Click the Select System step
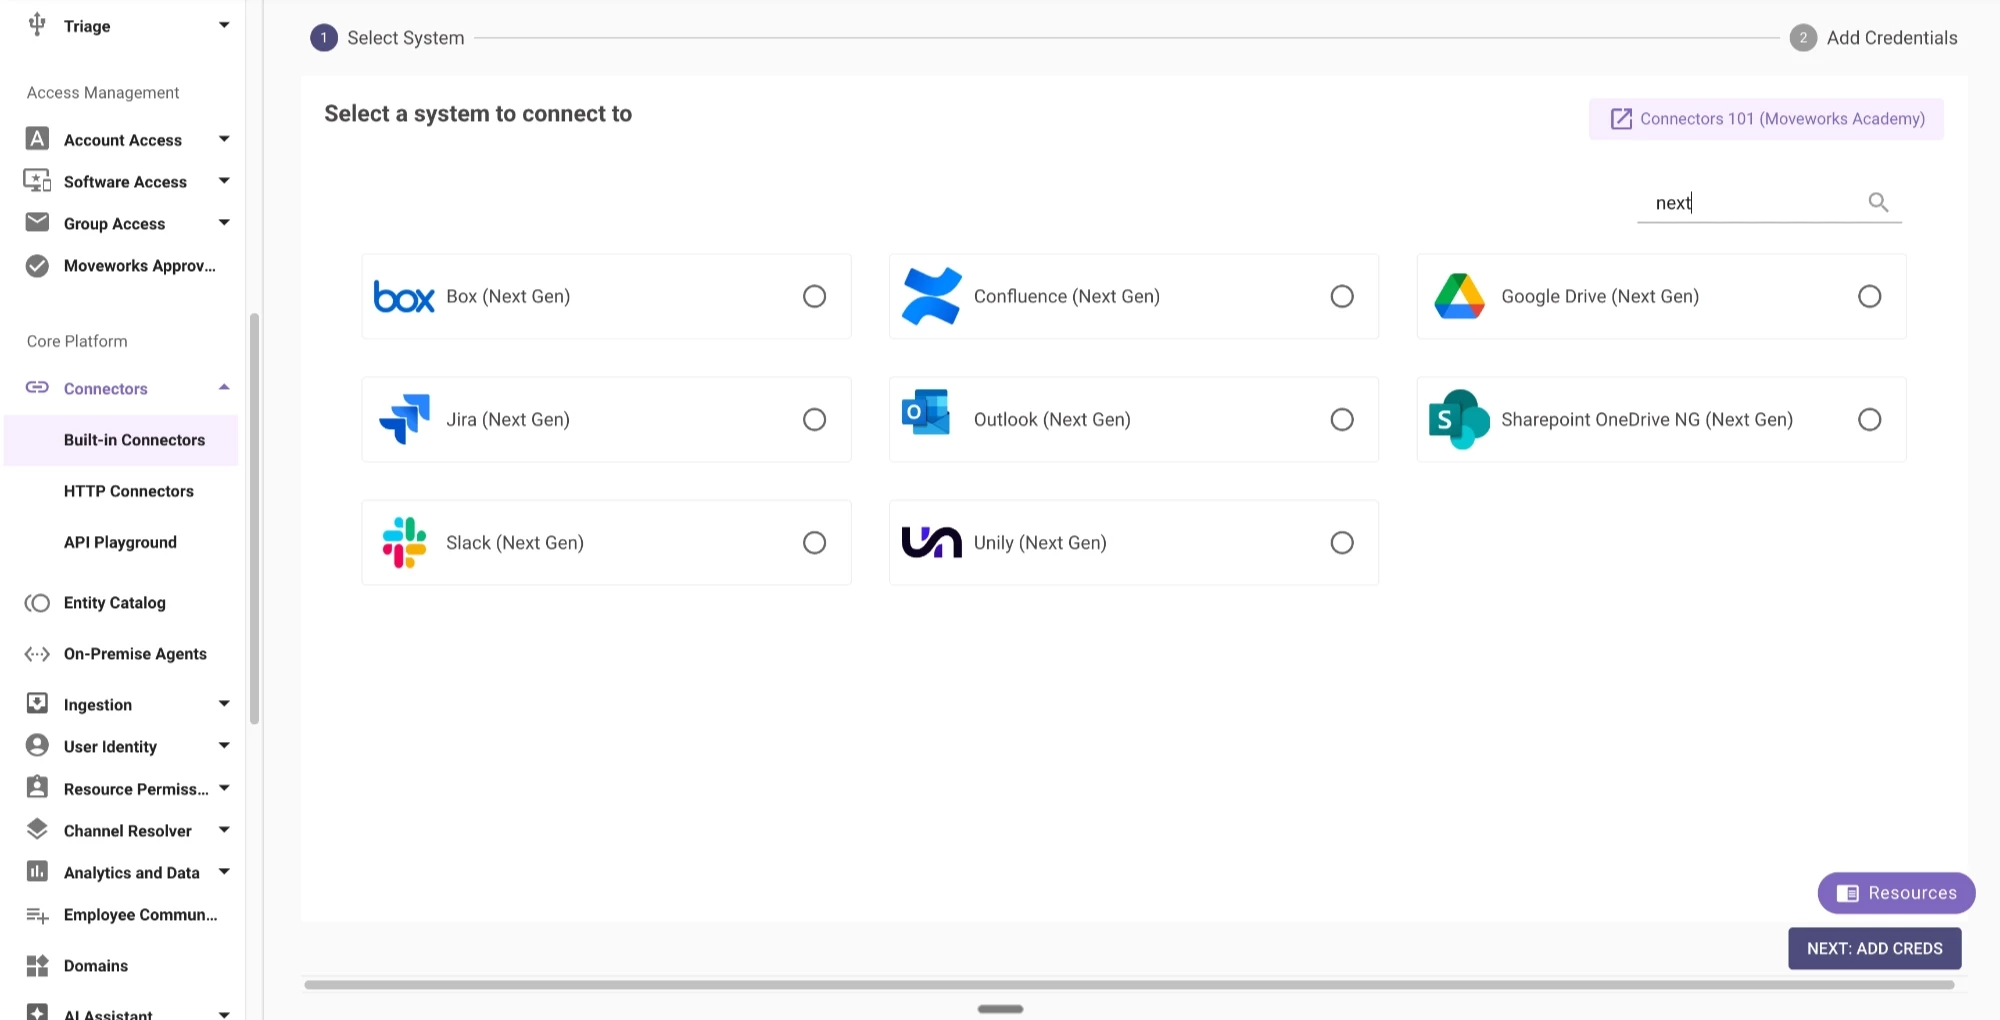Image resolution: width=2000 pixels, height=1020 pixels. (x=388, y=38)
